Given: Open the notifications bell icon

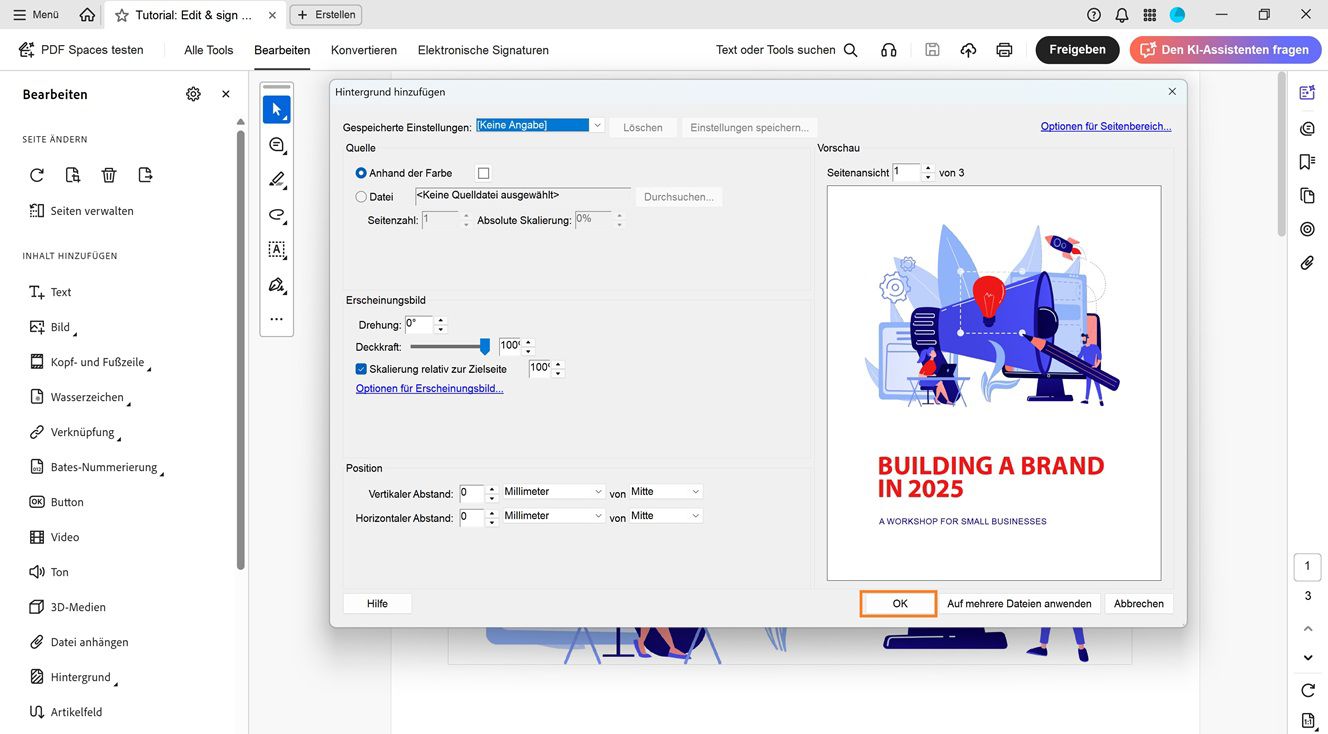Looking at the screenshot, I should [1122, 15].
